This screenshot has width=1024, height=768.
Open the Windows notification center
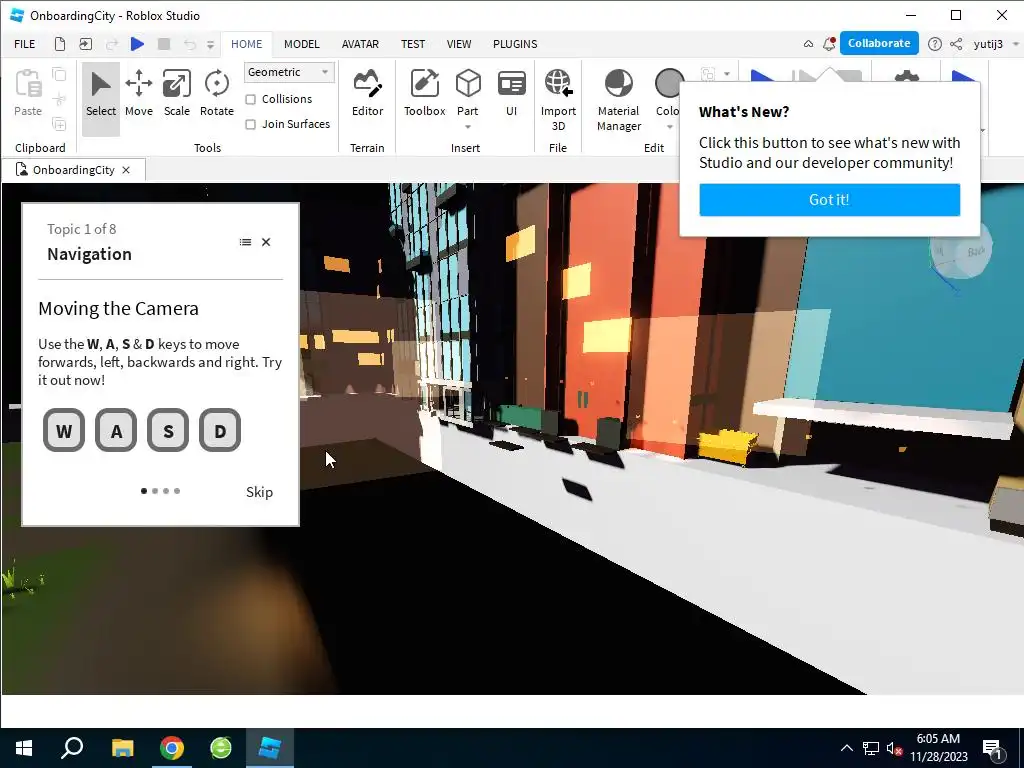pos(992,748)
